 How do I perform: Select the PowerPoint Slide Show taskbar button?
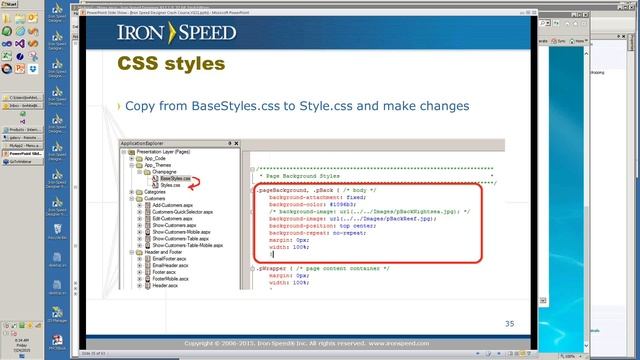click(x=22, y=154)
